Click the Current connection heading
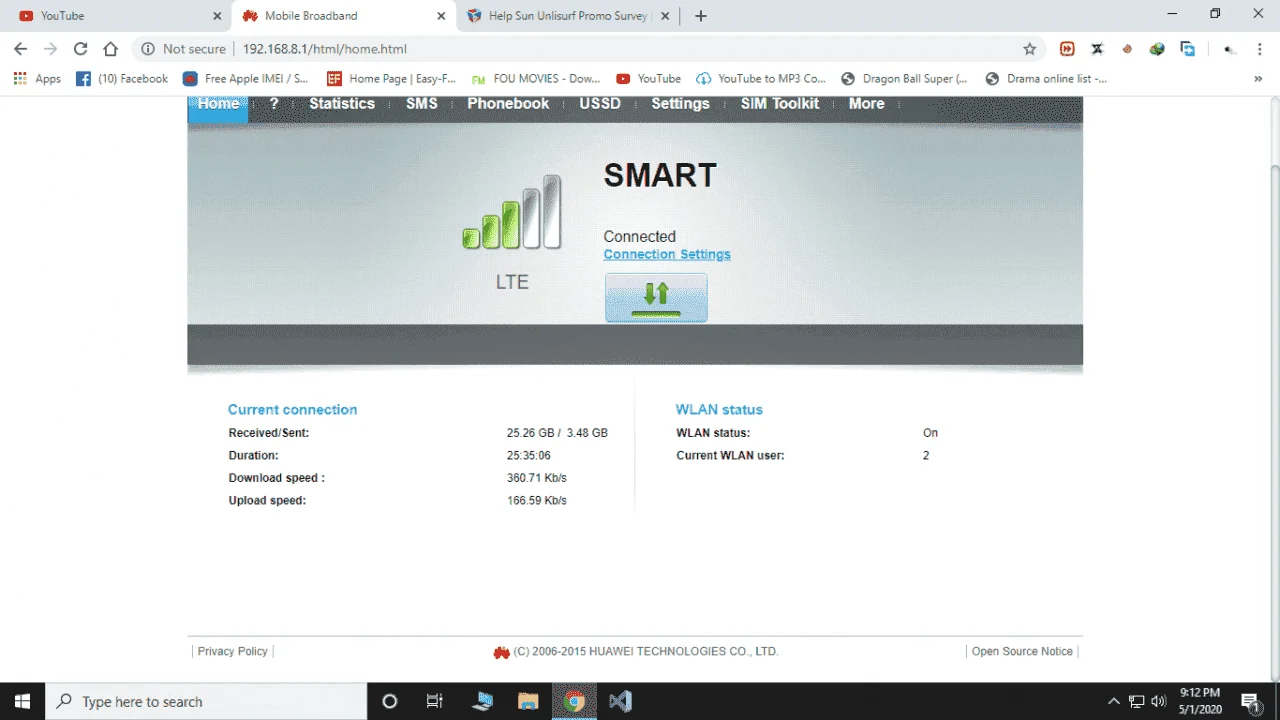This screenshot has width=1280, height=720. pos(292,410)
